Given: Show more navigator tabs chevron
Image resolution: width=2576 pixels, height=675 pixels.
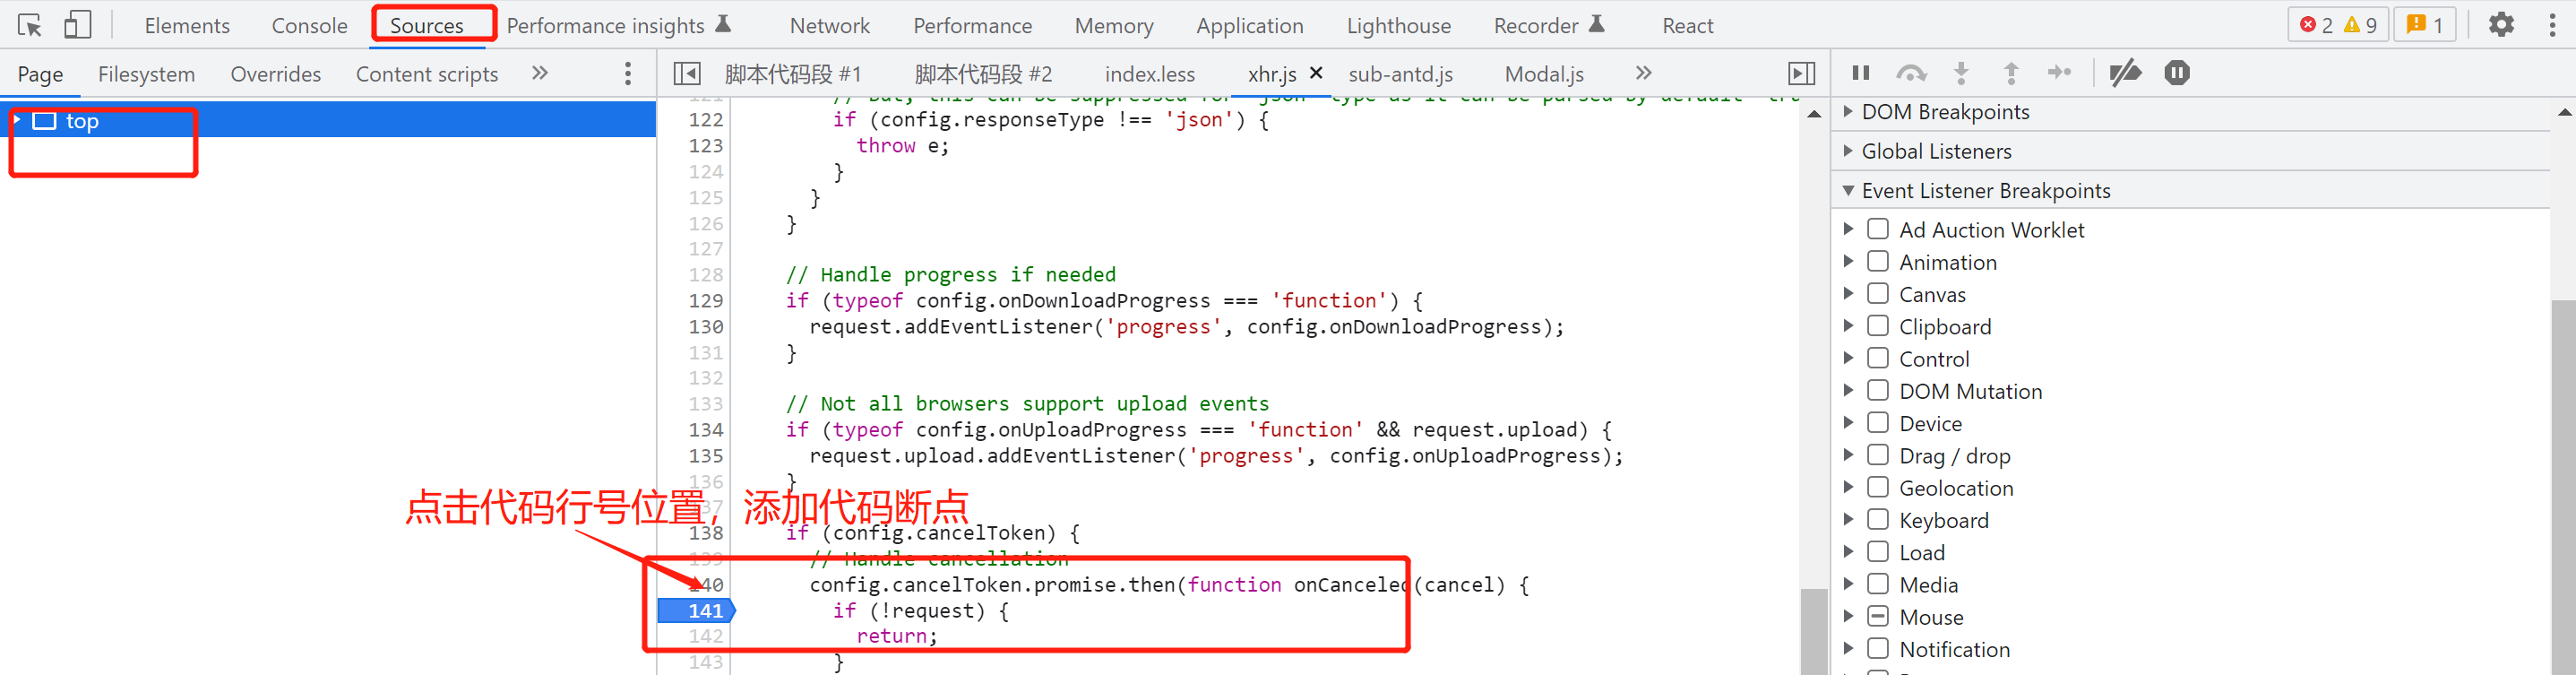Looking at the screenshot, I should (x=540, y=73).
